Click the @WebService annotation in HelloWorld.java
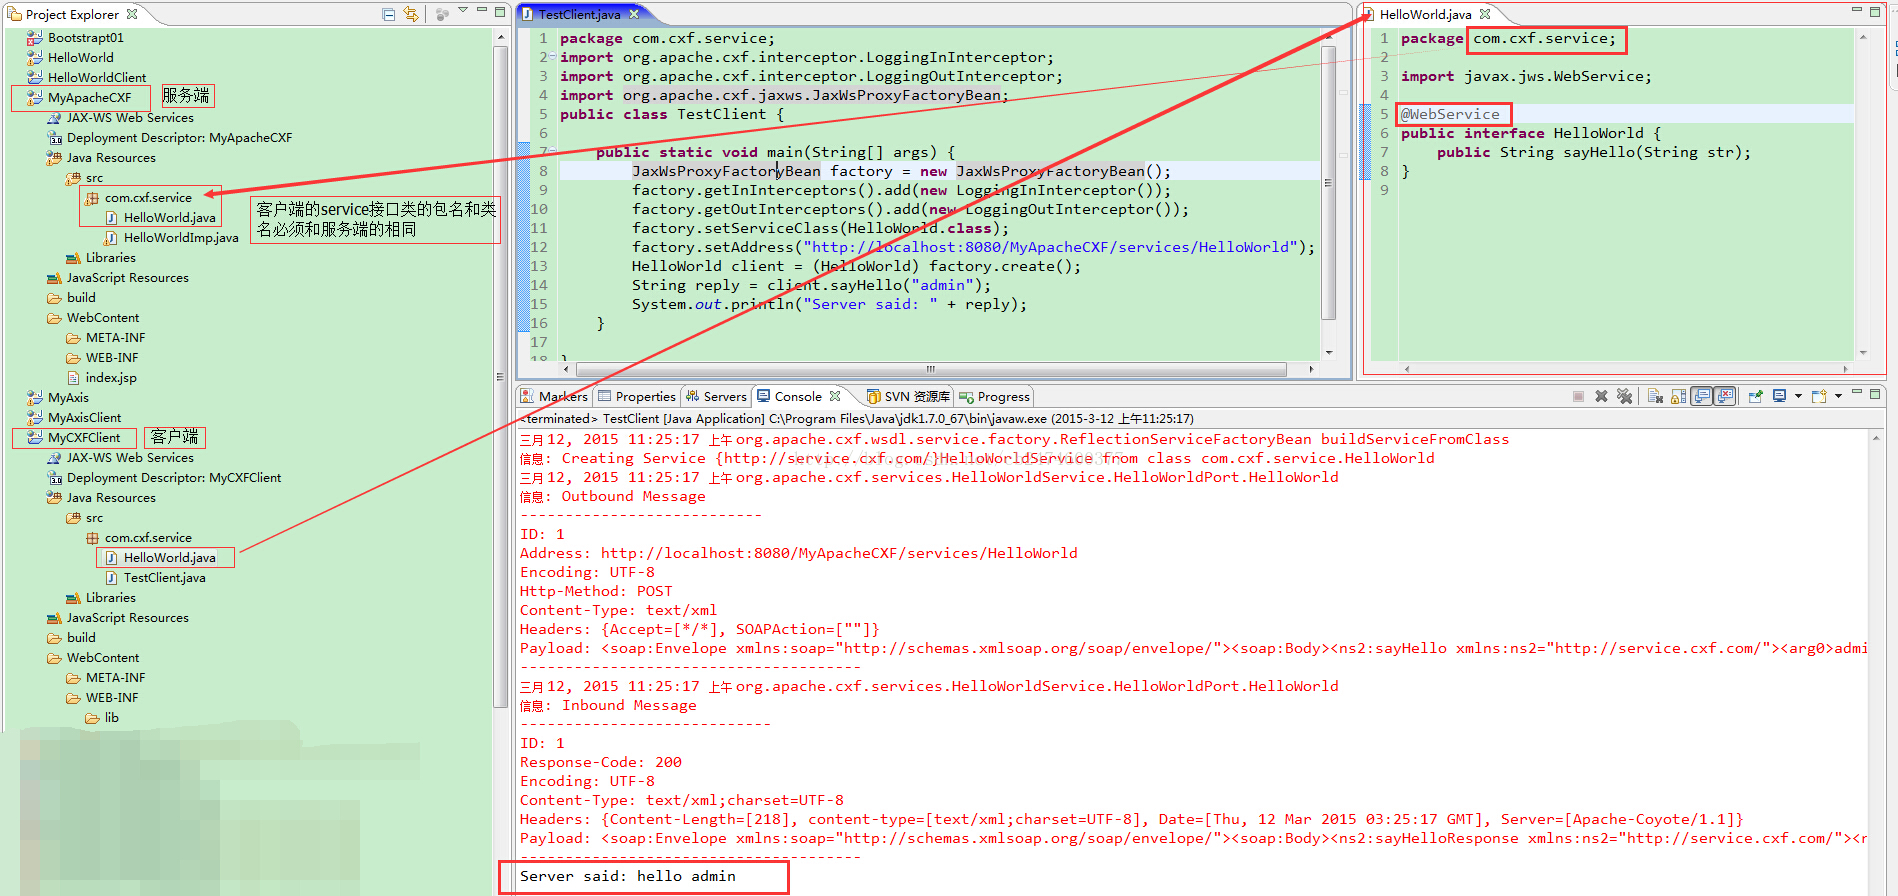Screen dimensions: 1898x896 tap(1450, 114)
